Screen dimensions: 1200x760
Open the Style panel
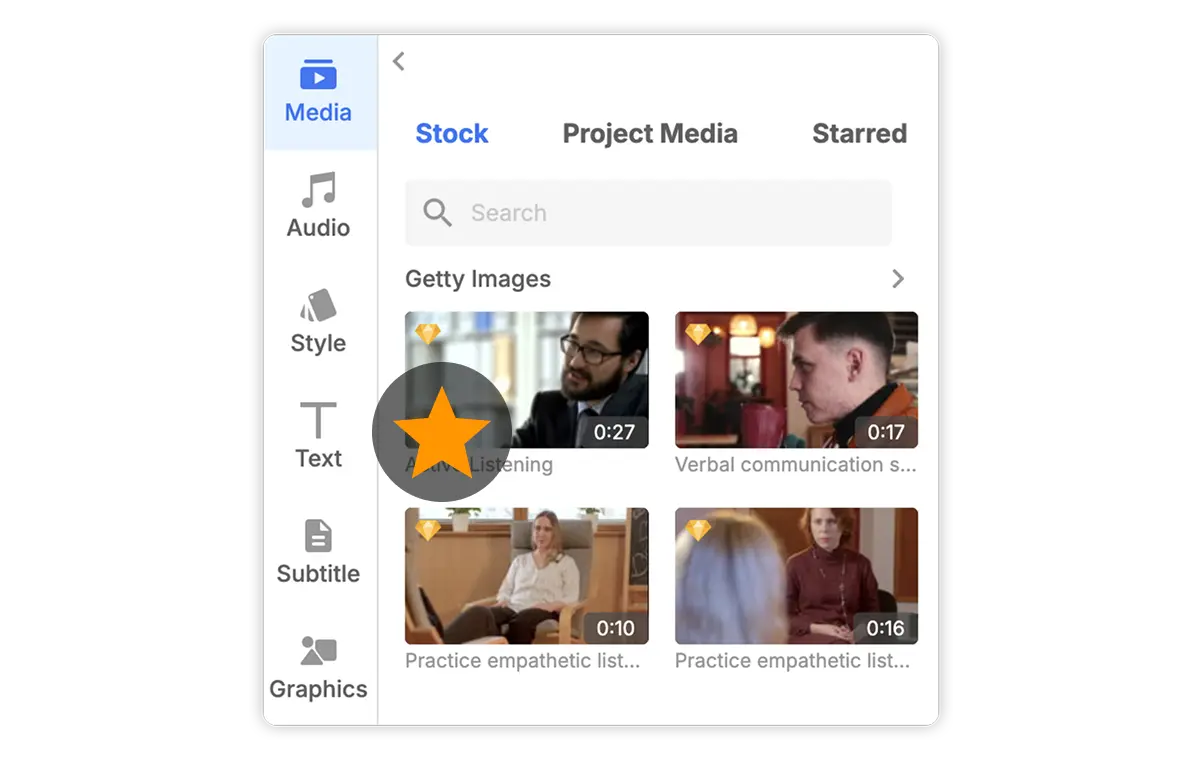(318, 322)
